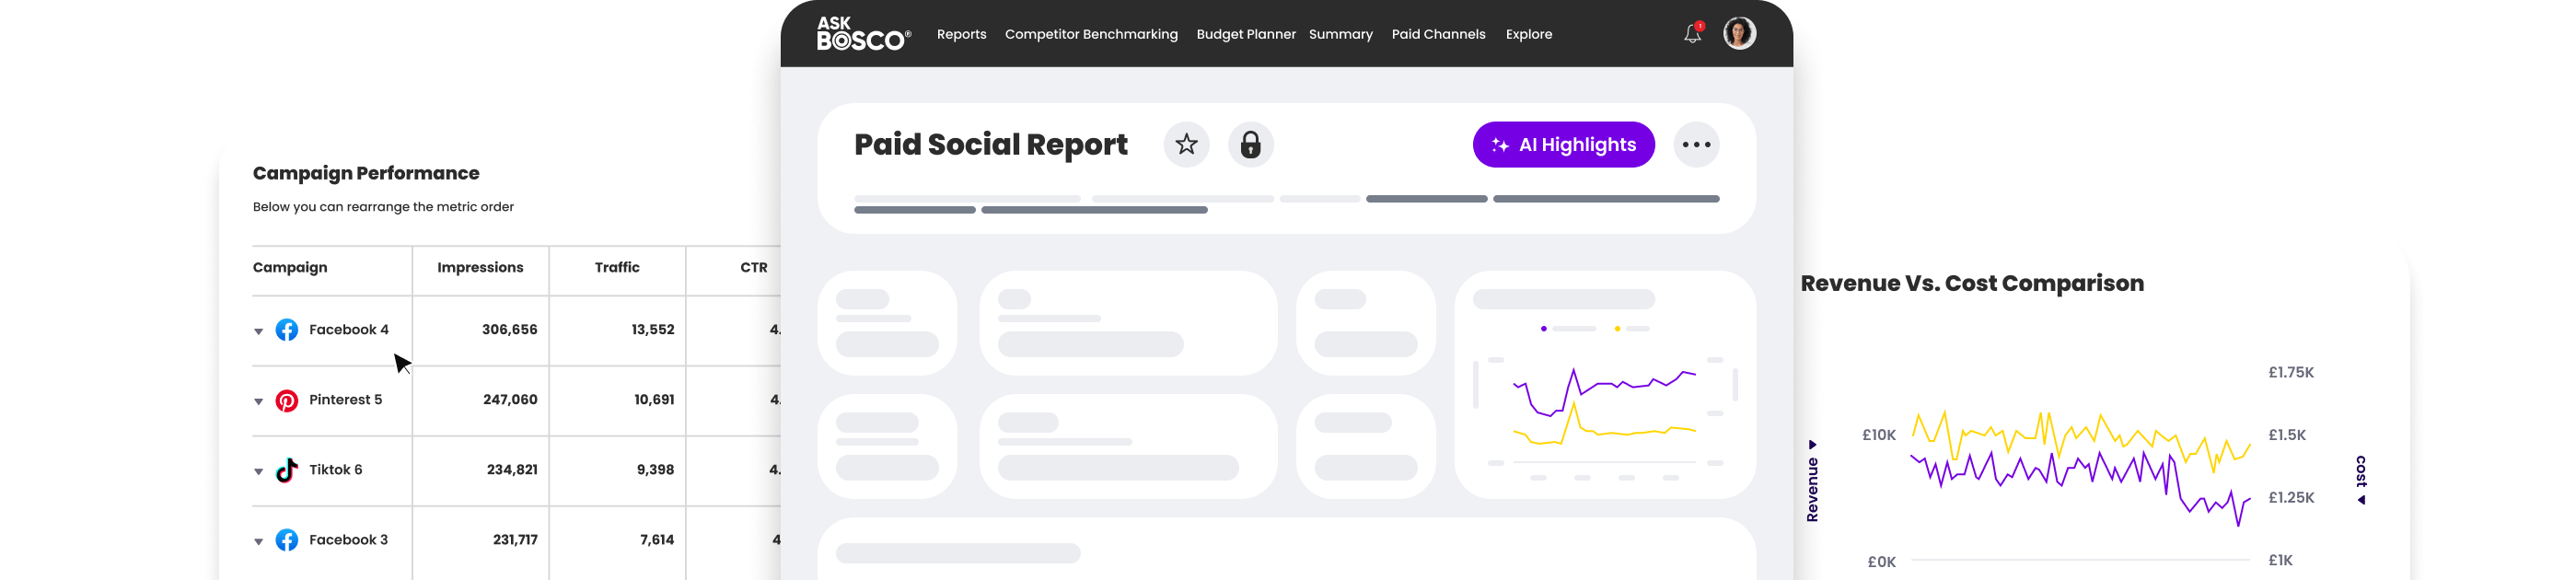Viewport: 2576px width, 580px height.
Task: Open the three-dots more options menu
Action: (x=1696, y=145)
